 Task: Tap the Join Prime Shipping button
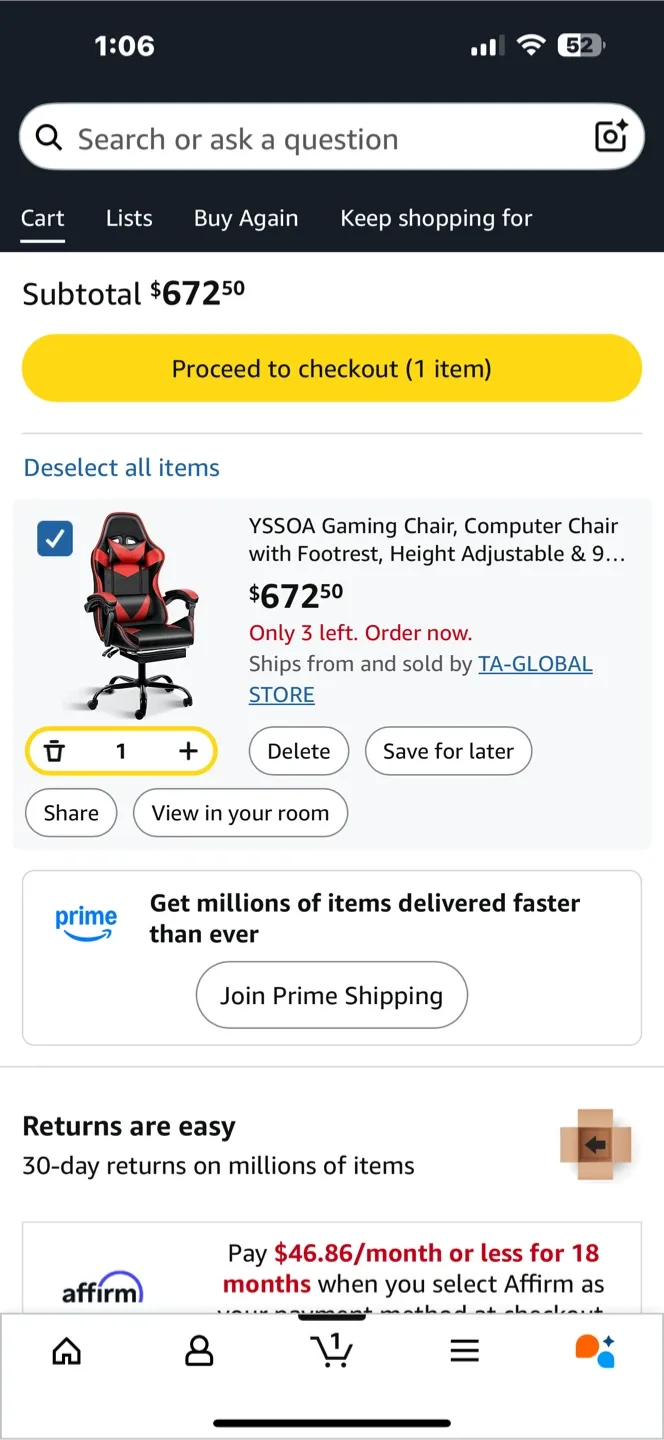click(331, 995)
